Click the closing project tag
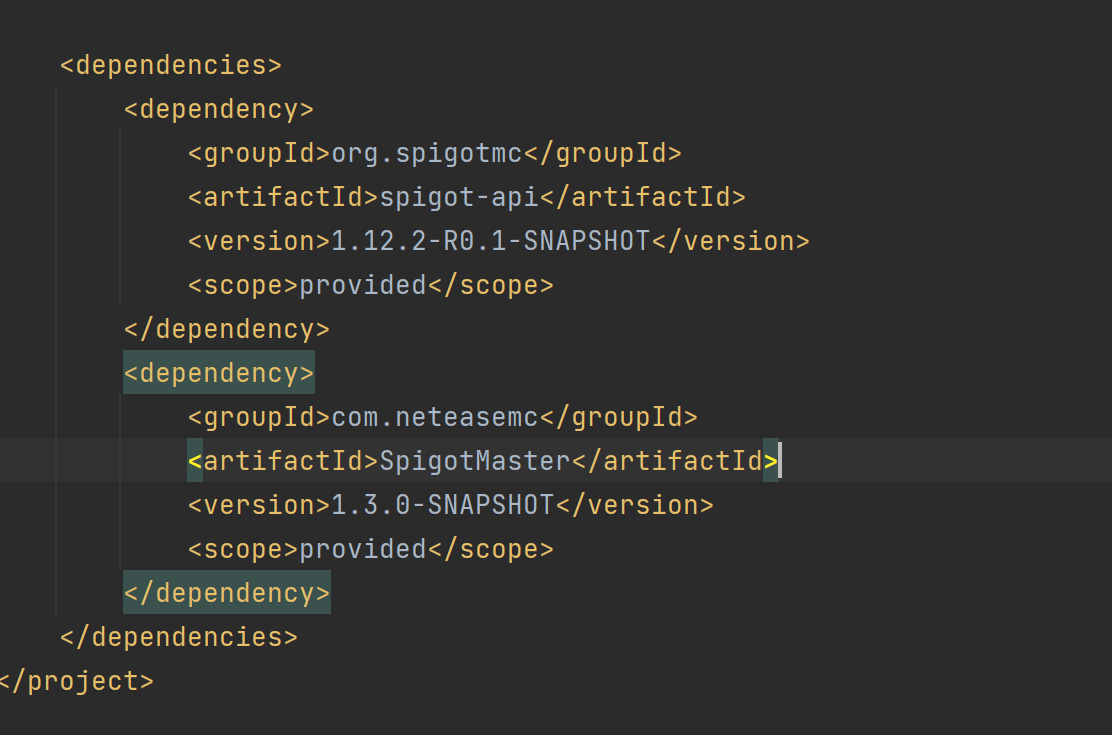This screenshot has height=735, width=1112. (76, 681)
